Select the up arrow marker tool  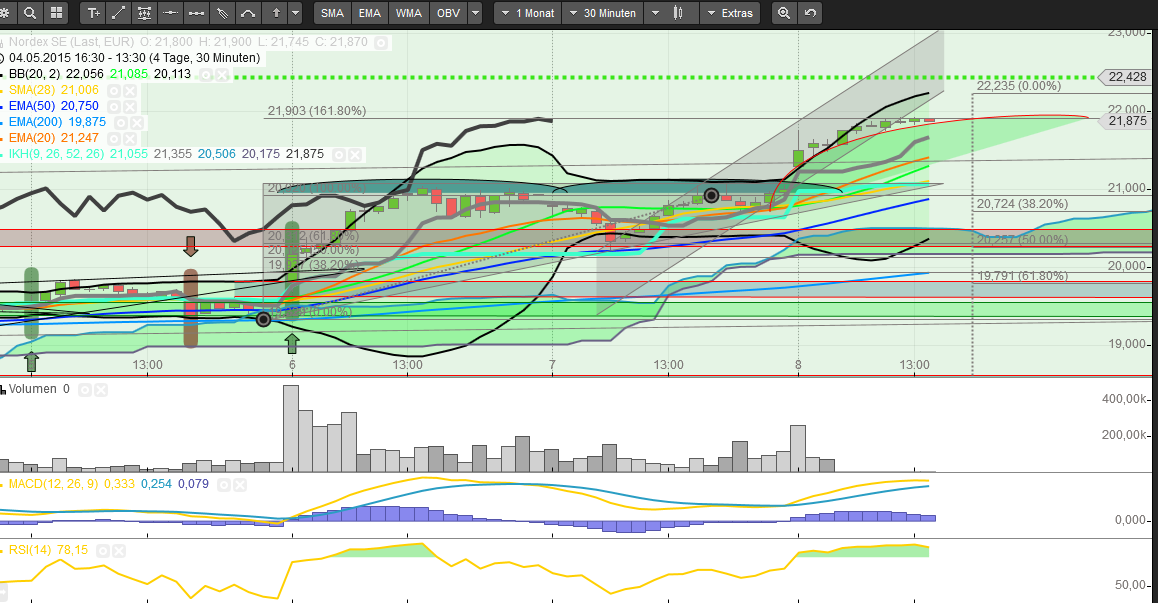click(x=276, y=13)
